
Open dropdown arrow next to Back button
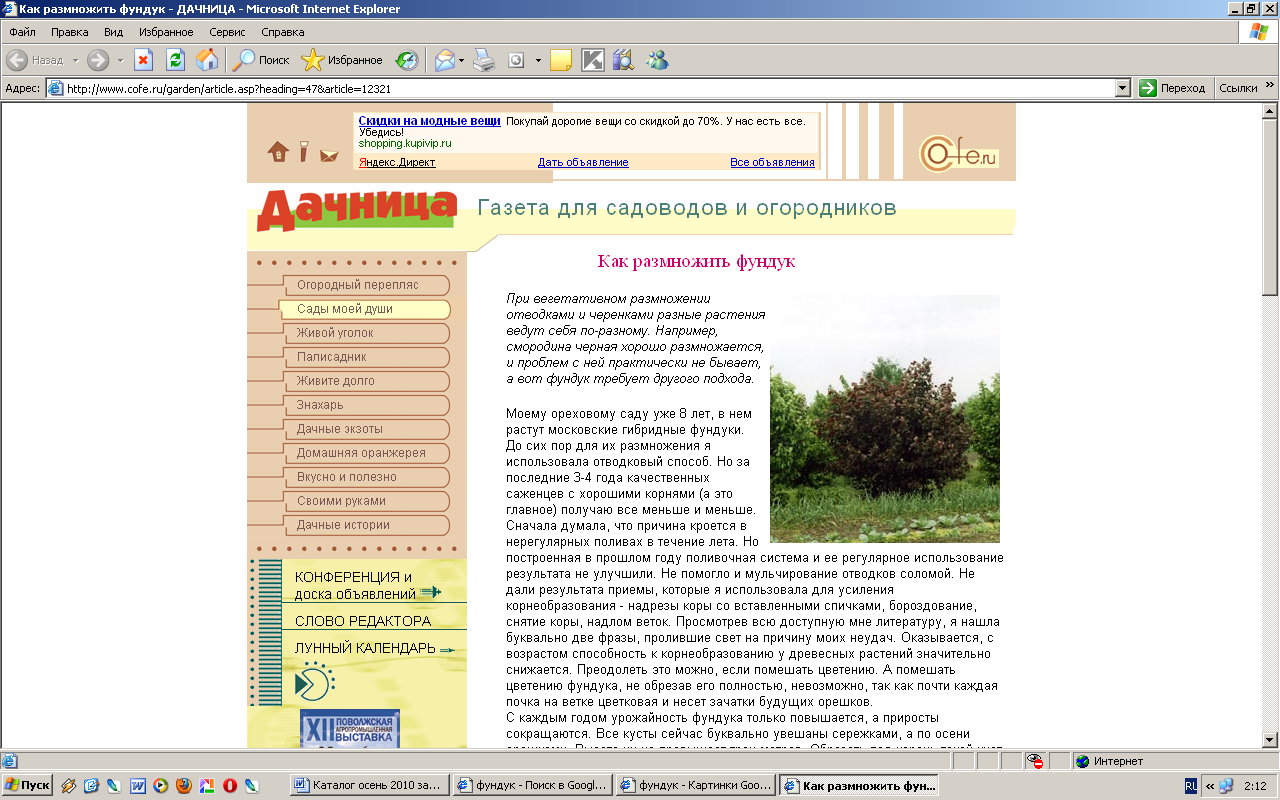coord(75,60)
